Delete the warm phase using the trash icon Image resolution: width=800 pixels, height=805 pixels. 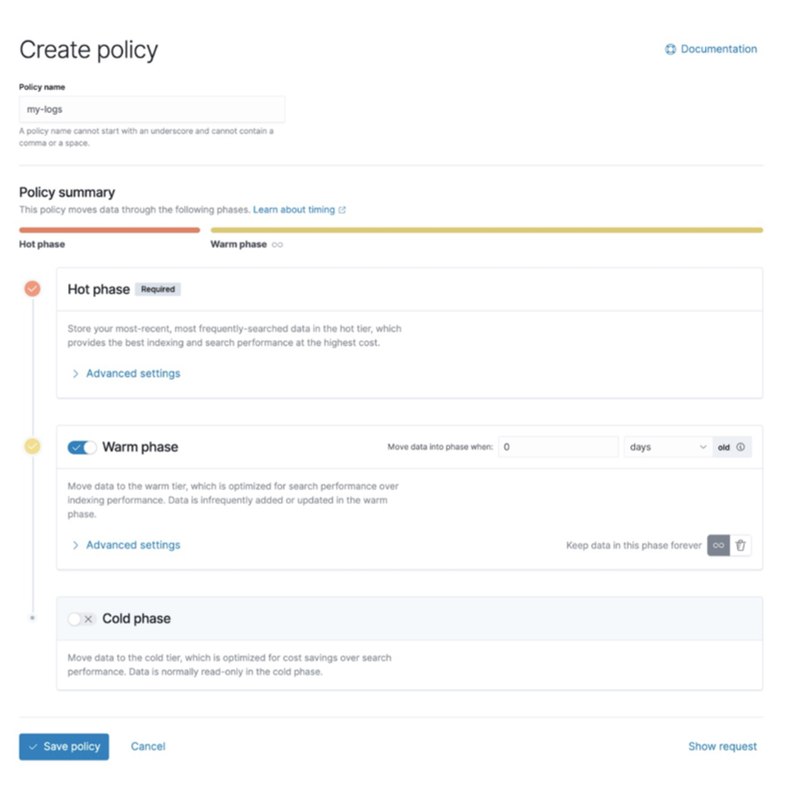click(x=741, y=545)
